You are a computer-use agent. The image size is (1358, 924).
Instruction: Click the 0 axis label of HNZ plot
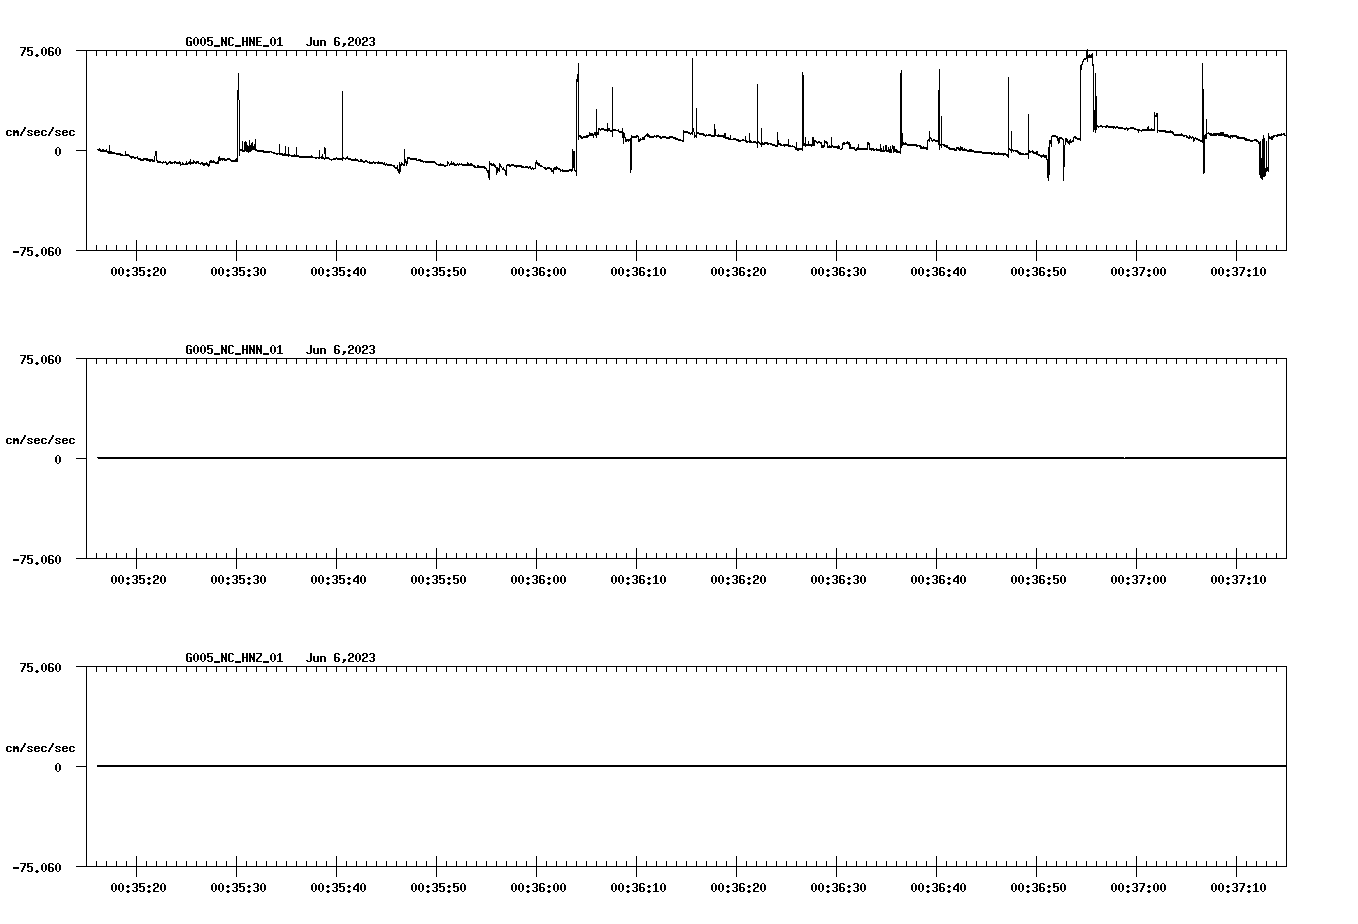pyautogui.click(x=58, y=767)
